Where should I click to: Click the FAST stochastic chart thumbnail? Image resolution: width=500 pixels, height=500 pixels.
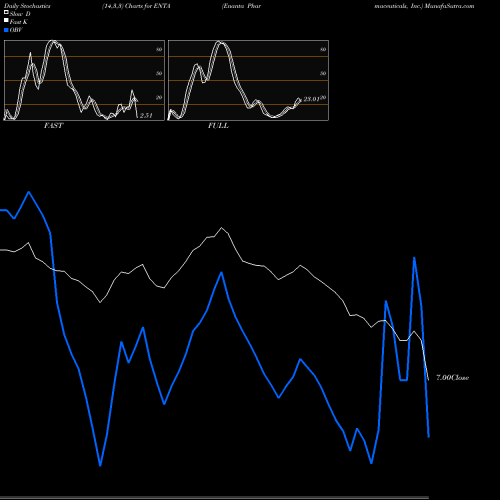point(84,80)
